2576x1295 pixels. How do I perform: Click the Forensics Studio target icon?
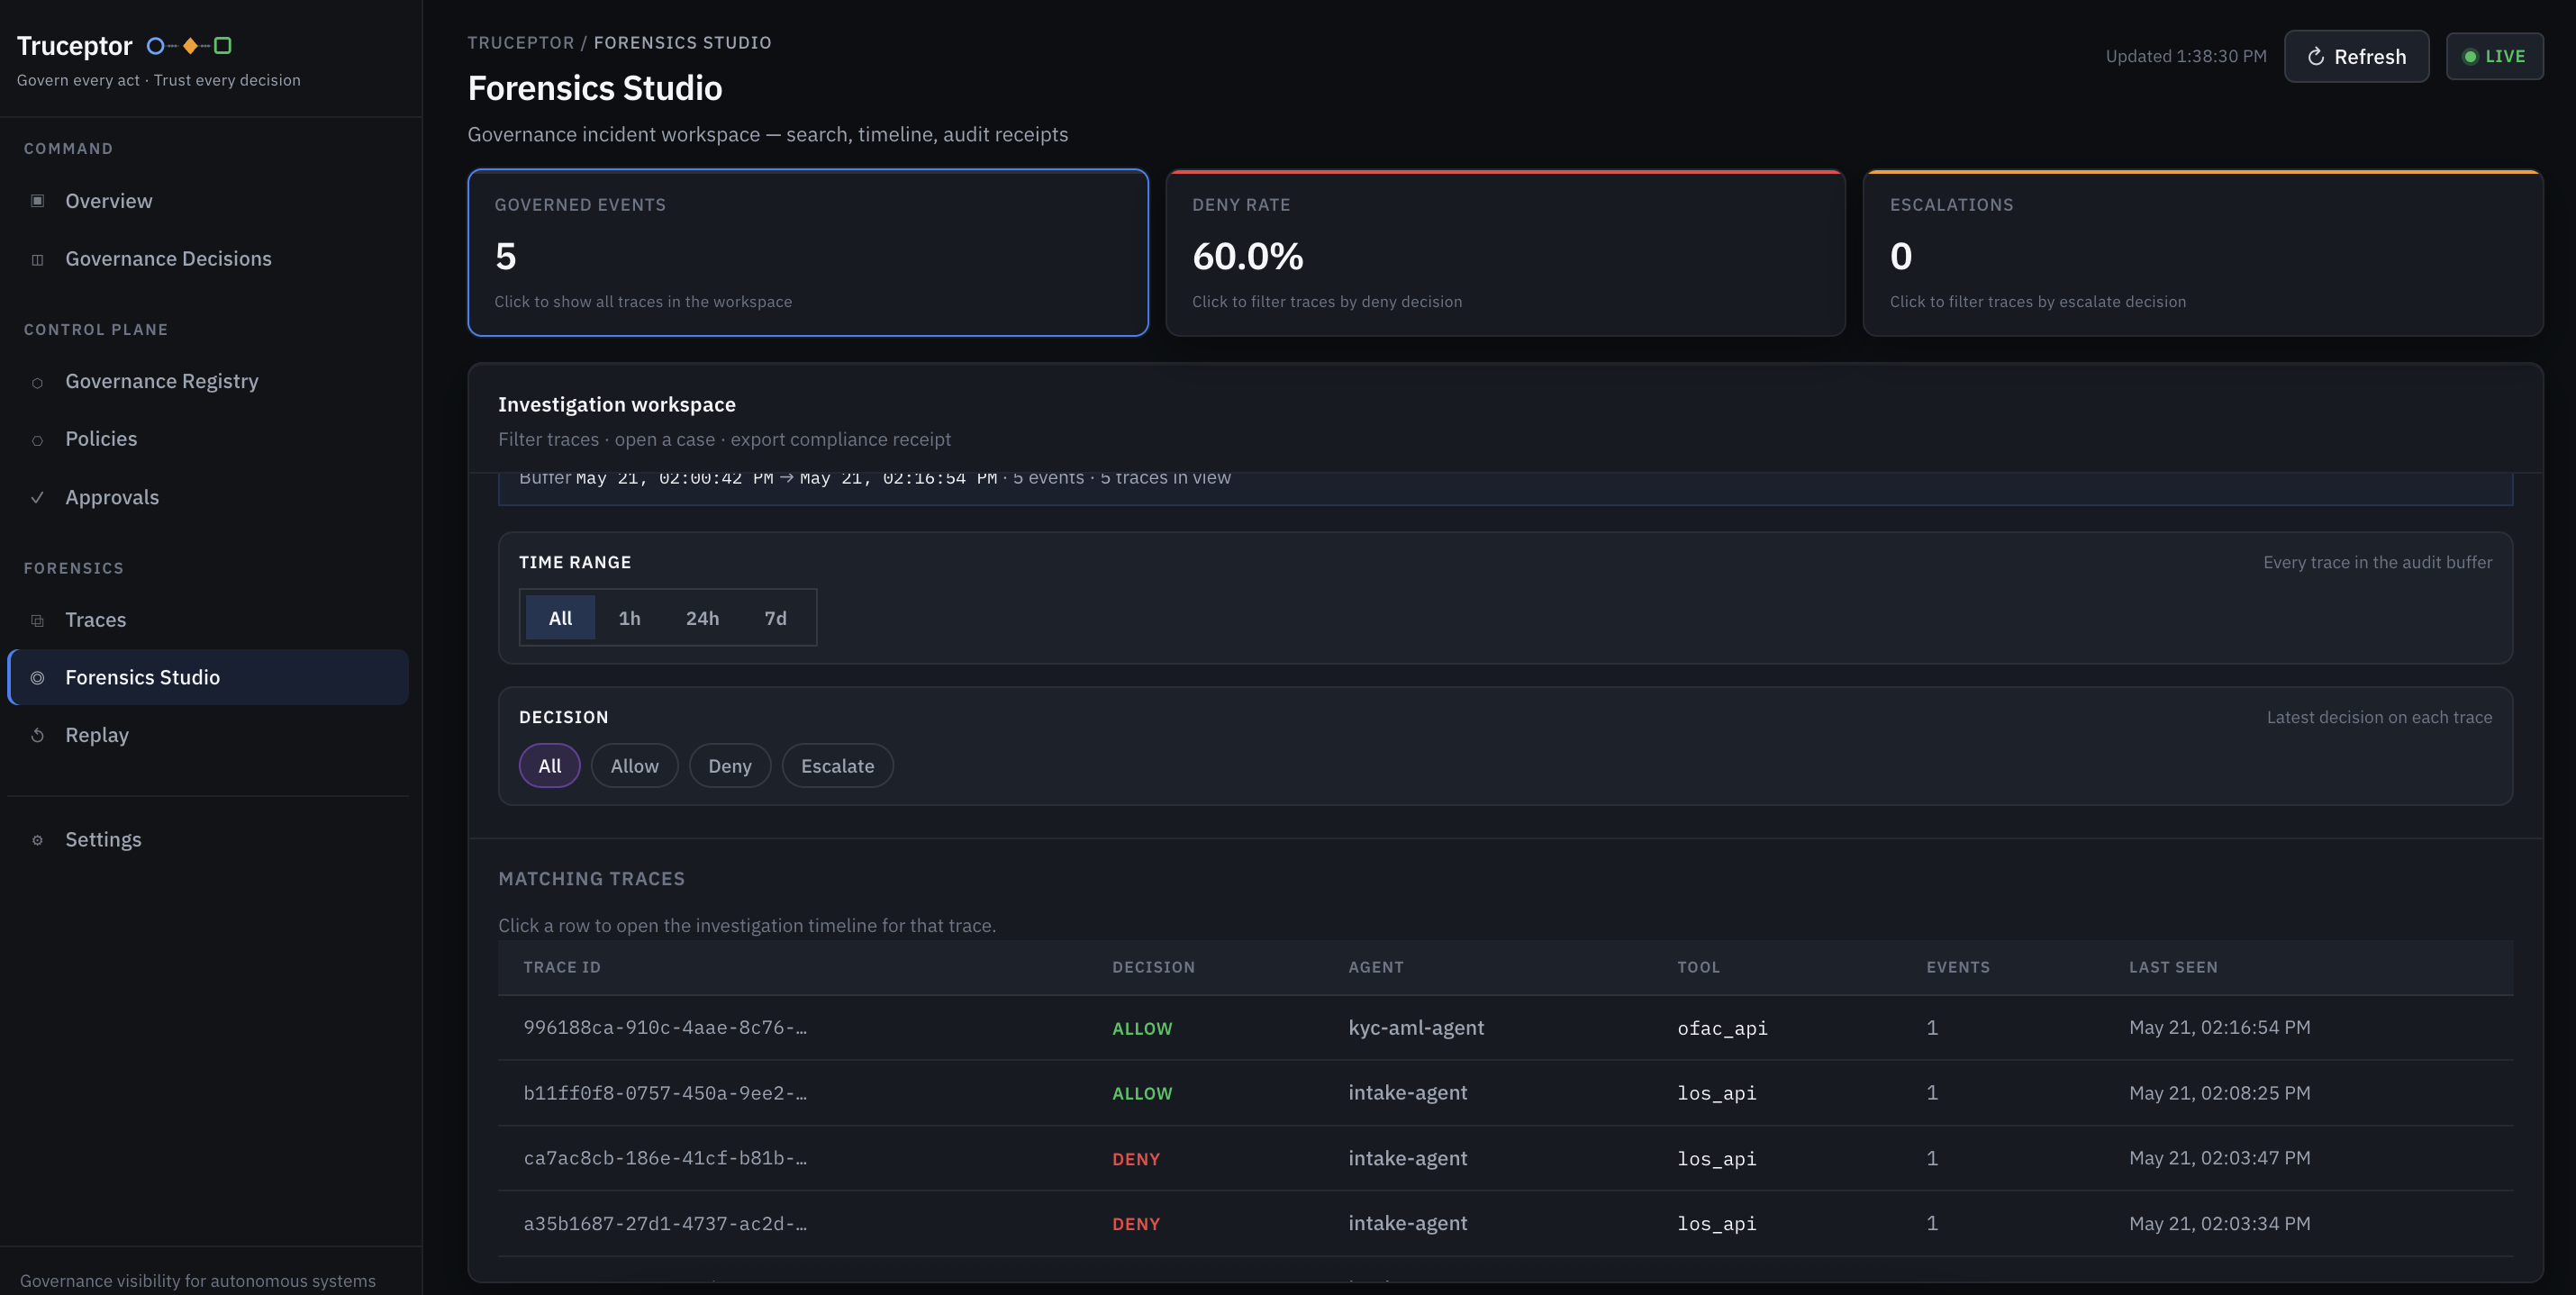[37, 678]
